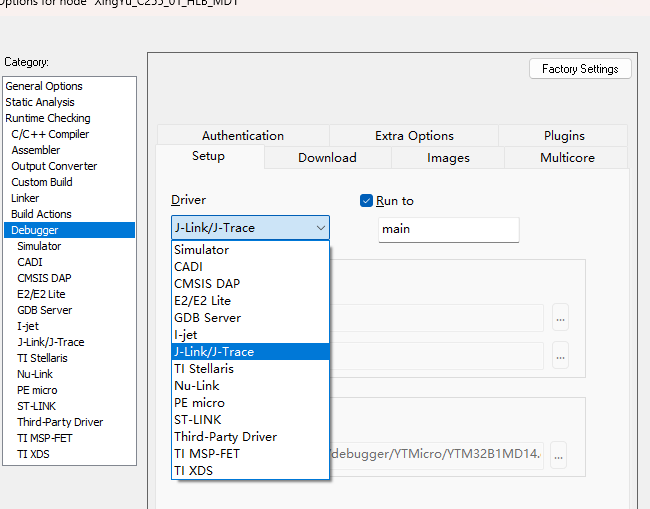Screen dimensions: 650x509
Task: Open C/C++ Compiler category
Action: point(50,134)
